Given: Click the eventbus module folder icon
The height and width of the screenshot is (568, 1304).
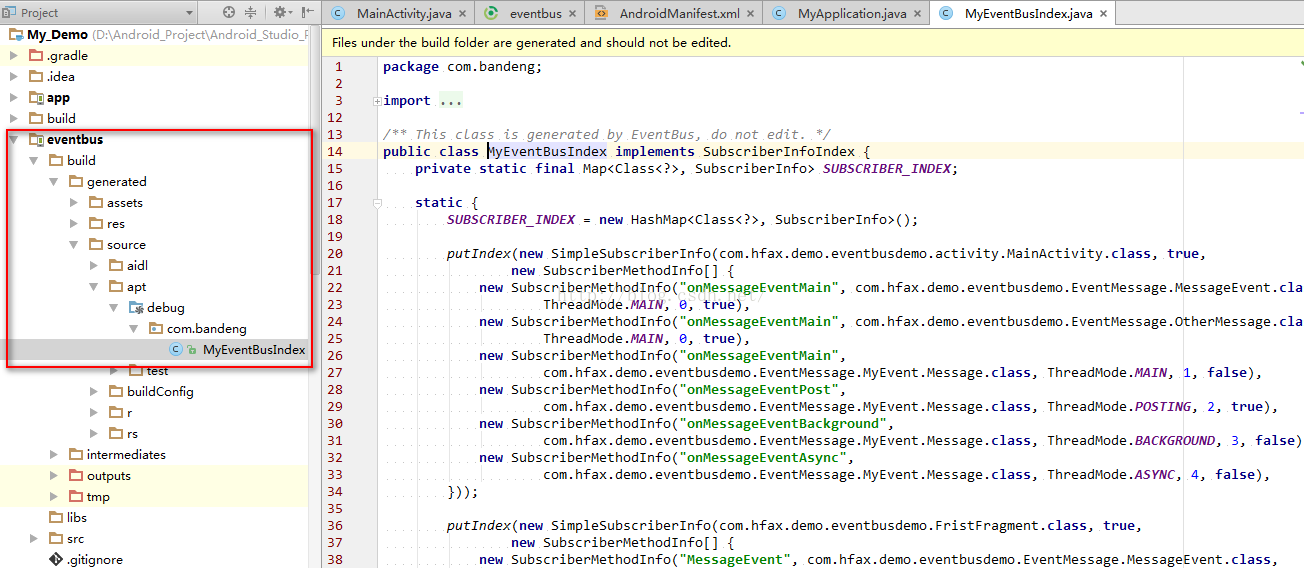Looking at the screenshot, I should (36, 140).
